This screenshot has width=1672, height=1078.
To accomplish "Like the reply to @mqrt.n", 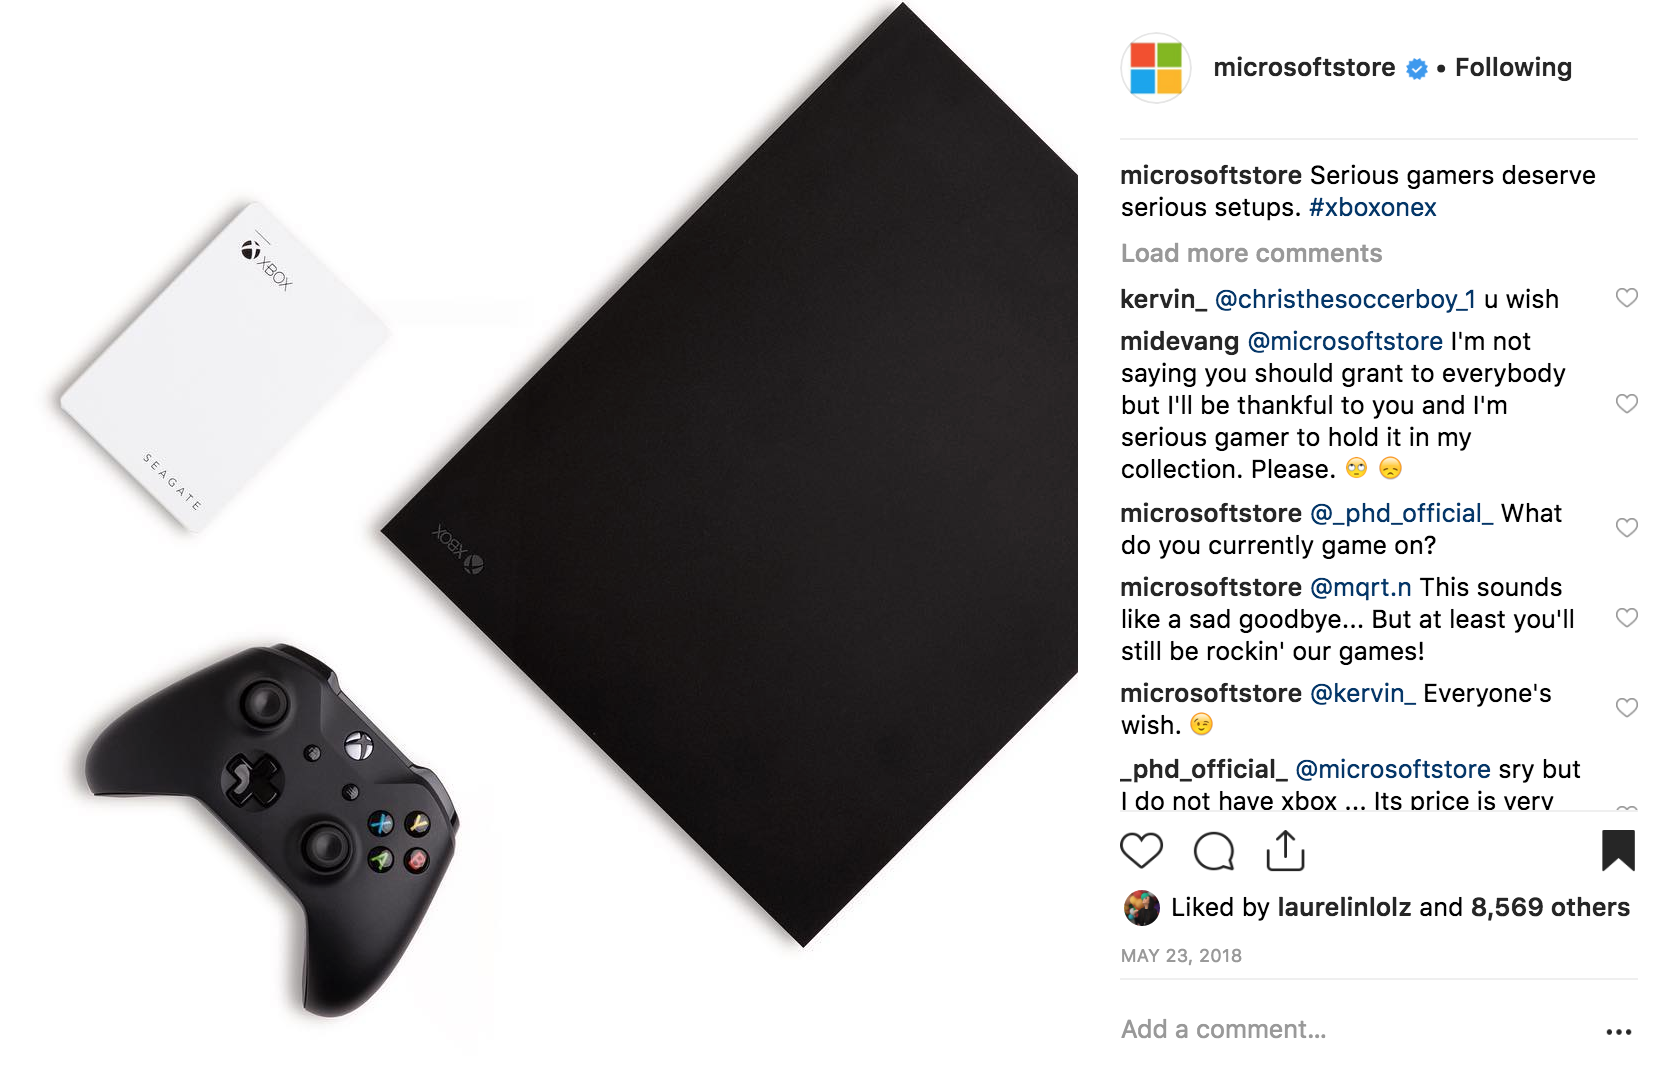I will click(x=1627, y=618).
